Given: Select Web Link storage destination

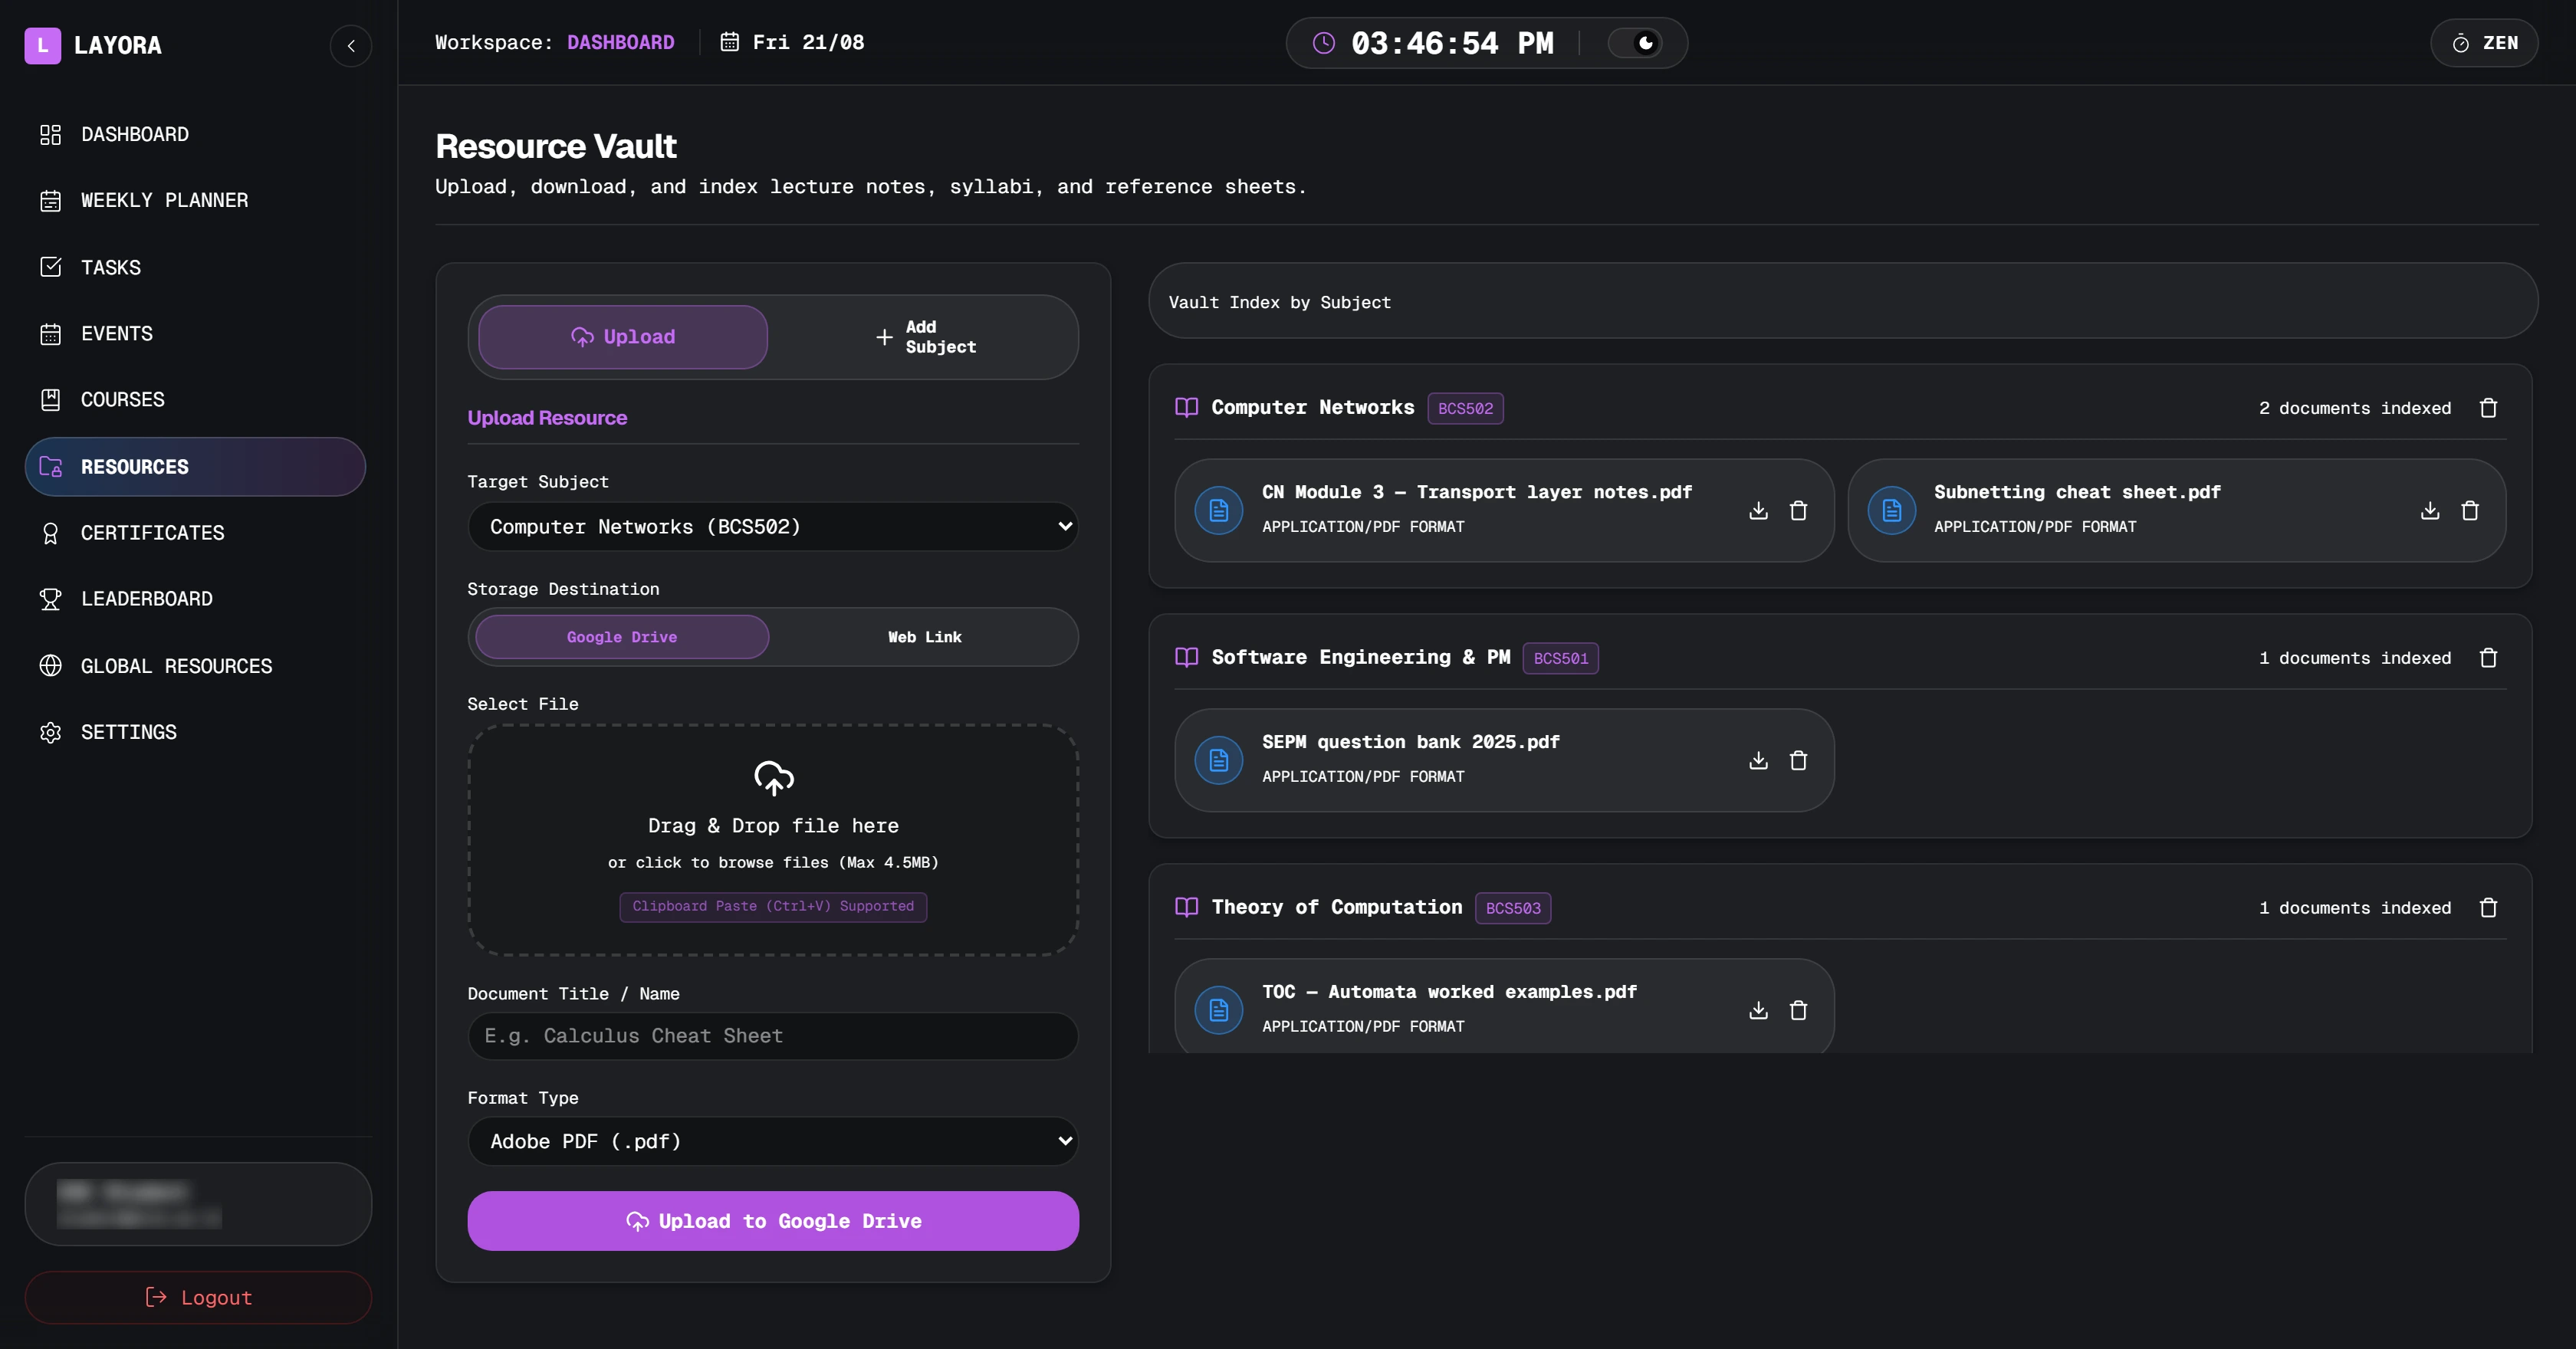Looking at the screenshot, I should pyautogui.click(x=924, y=637).
